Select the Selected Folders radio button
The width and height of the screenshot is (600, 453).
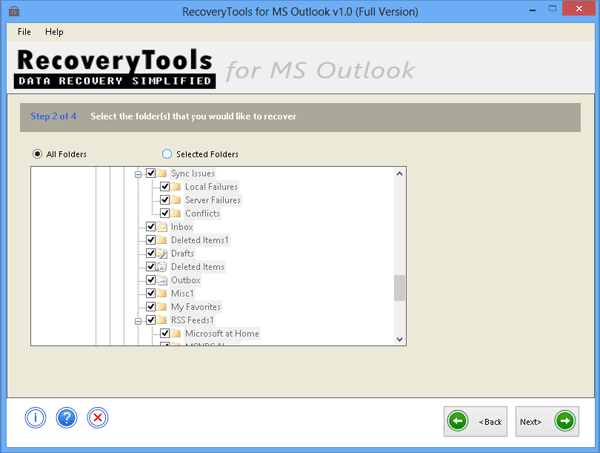pos(167,154)
